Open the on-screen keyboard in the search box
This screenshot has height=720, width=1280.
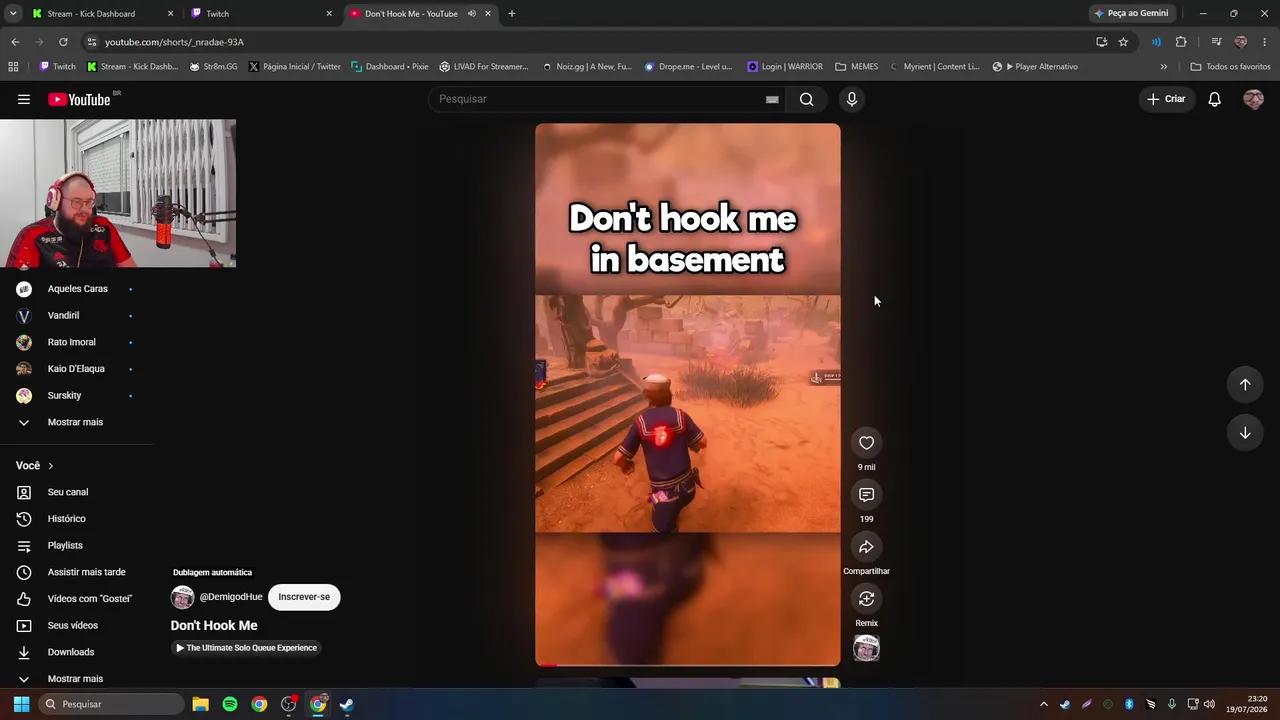point(772,99)
